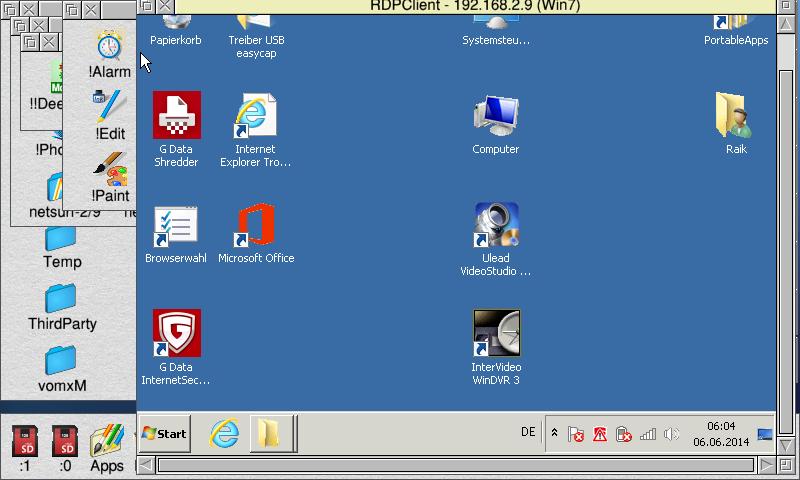The image size is (800, 480).
Task: Open the ThirdParty folder
Action: pyautogui.click(x=62, y=308)
